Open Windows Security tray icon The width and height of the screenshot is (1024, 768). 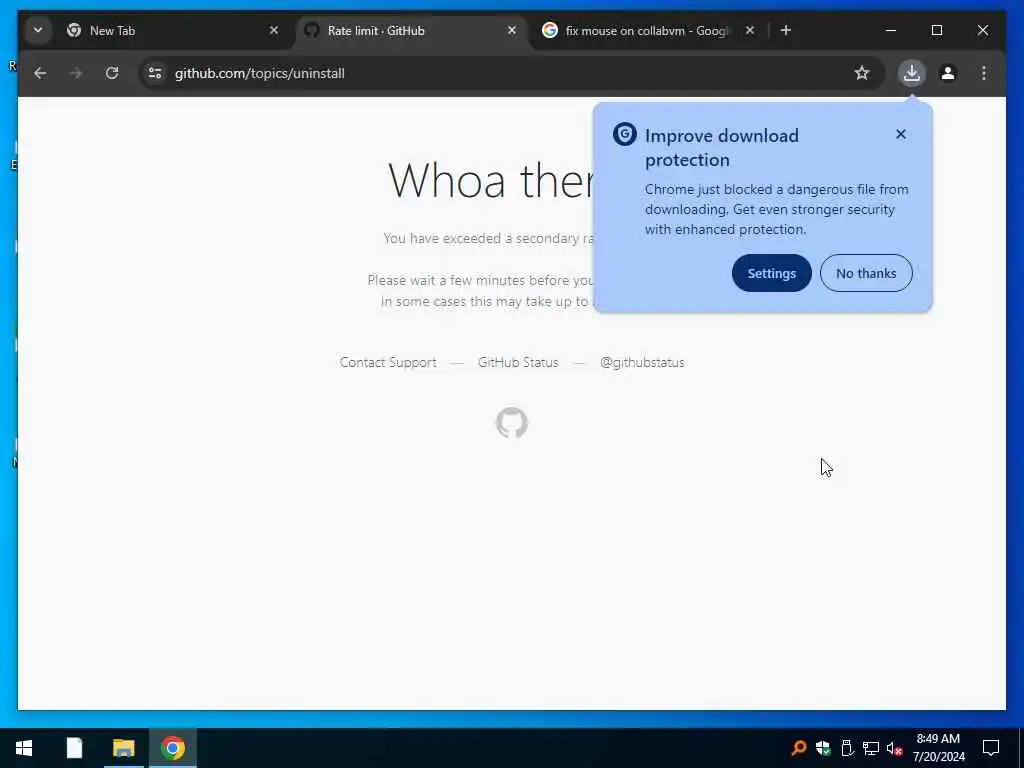823,748
